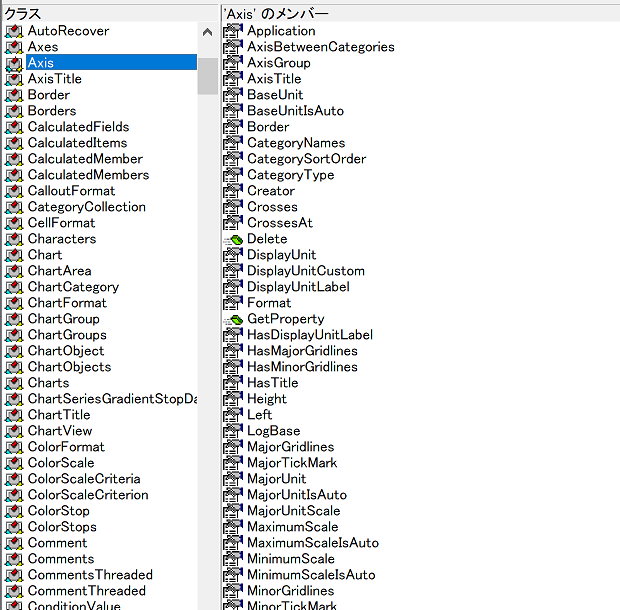This screenshot has width=620, height=610.
Task: Choose the MinimumScaleIsAuto member
Action: tap(311, 575)
